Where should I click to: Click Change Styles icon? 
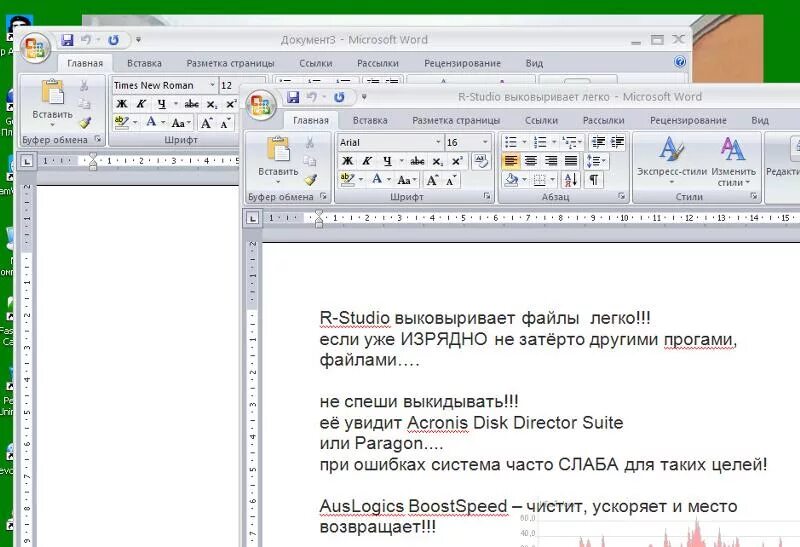coord(733,148)
